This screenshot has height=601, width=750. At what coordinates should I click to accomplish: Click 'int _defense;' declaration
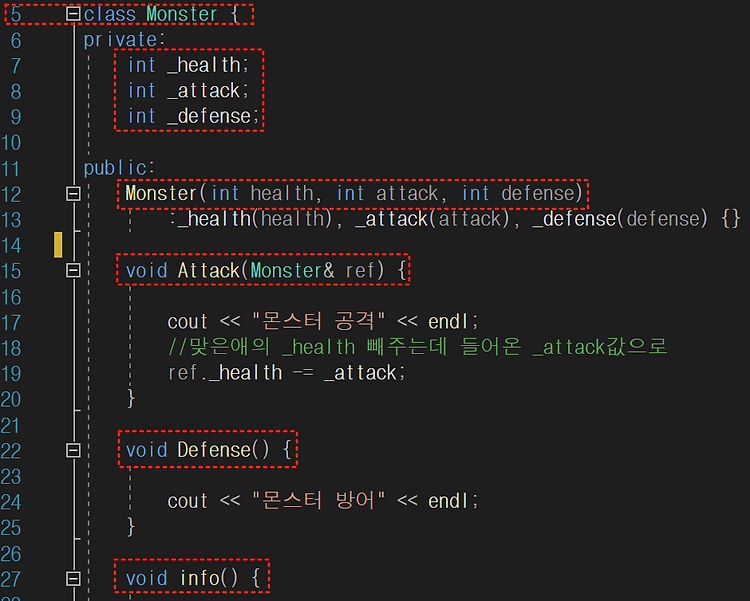click(193, 116)
